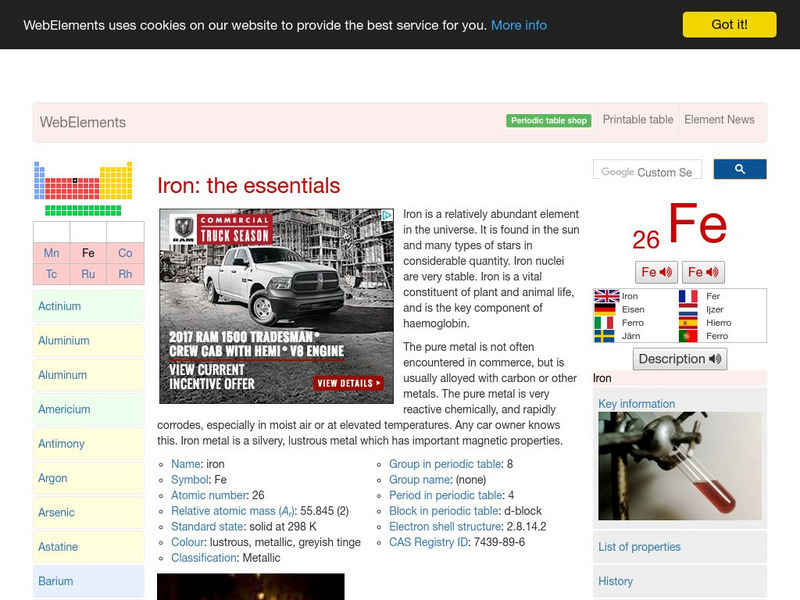Select the Mn neighbor element cell
800x600 pixels.
pyautogui.click(x=52, y=253)
